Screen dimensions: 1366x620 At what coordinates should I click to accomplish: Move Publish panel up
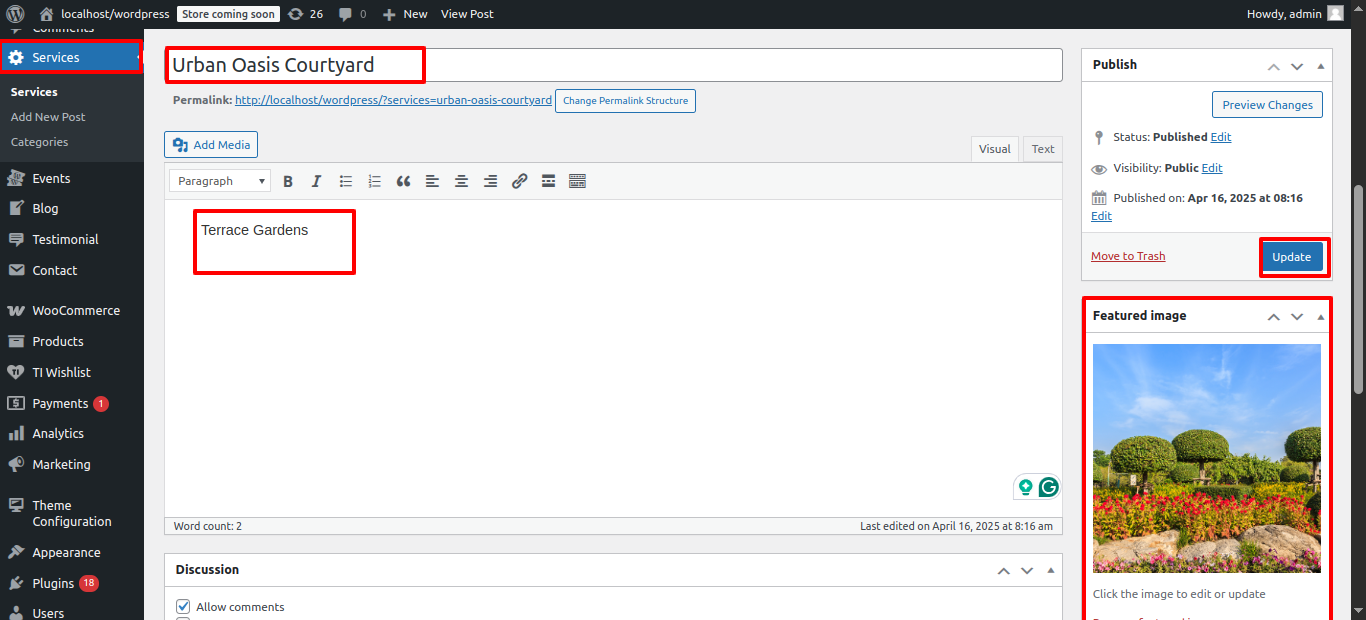(x=1273, y=66)
